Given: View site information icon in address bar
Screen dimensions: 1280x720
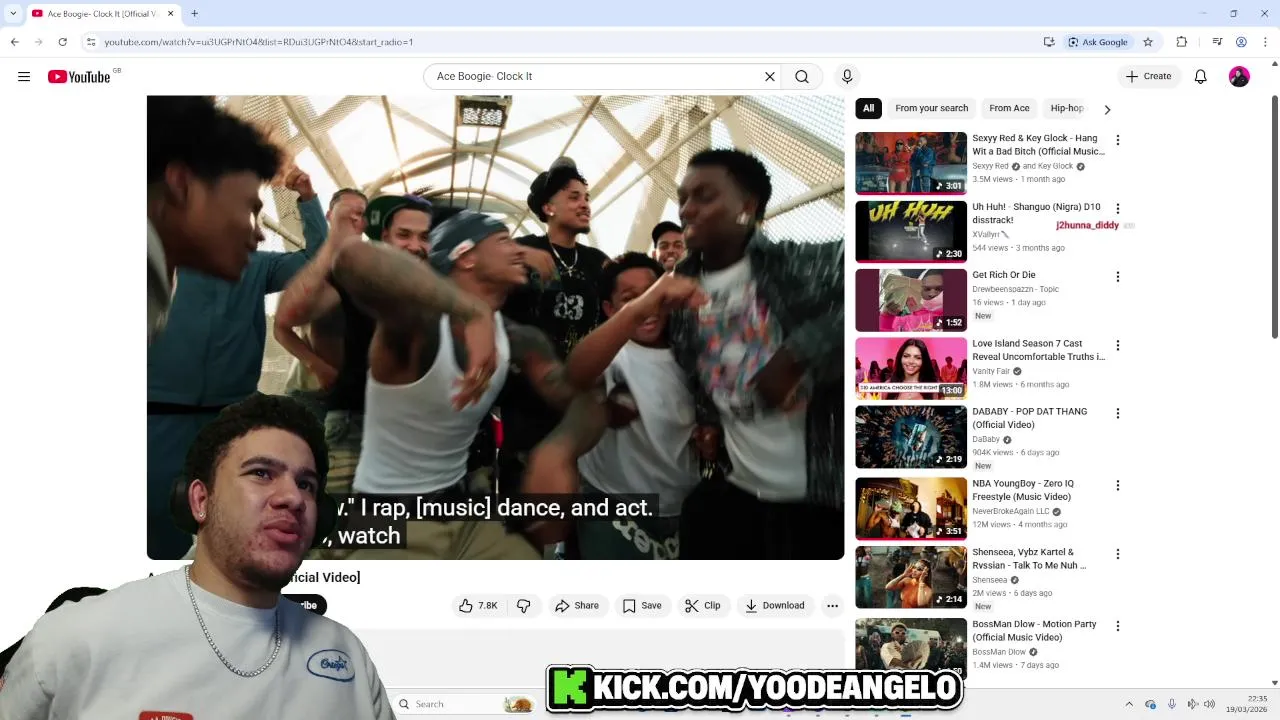Looking at the screenshot, I should [x=90, y=42].
